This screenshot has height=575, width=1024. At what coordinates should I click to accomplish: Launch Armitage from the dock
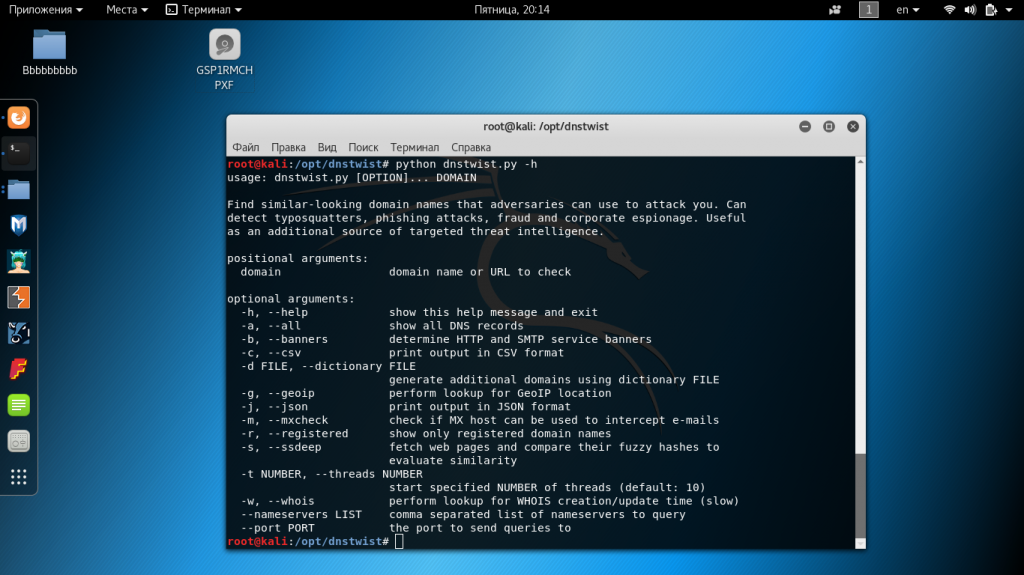tap(19, 262)
